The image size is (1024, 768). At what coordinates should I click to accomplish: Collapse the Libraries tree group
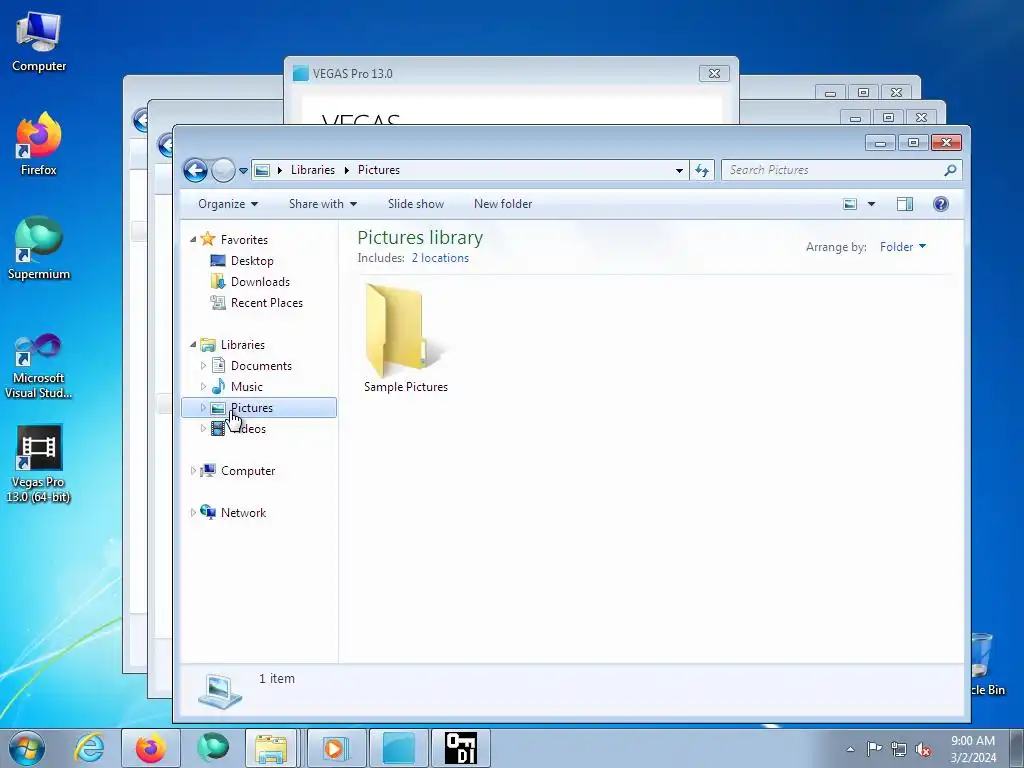coord(193,344)
